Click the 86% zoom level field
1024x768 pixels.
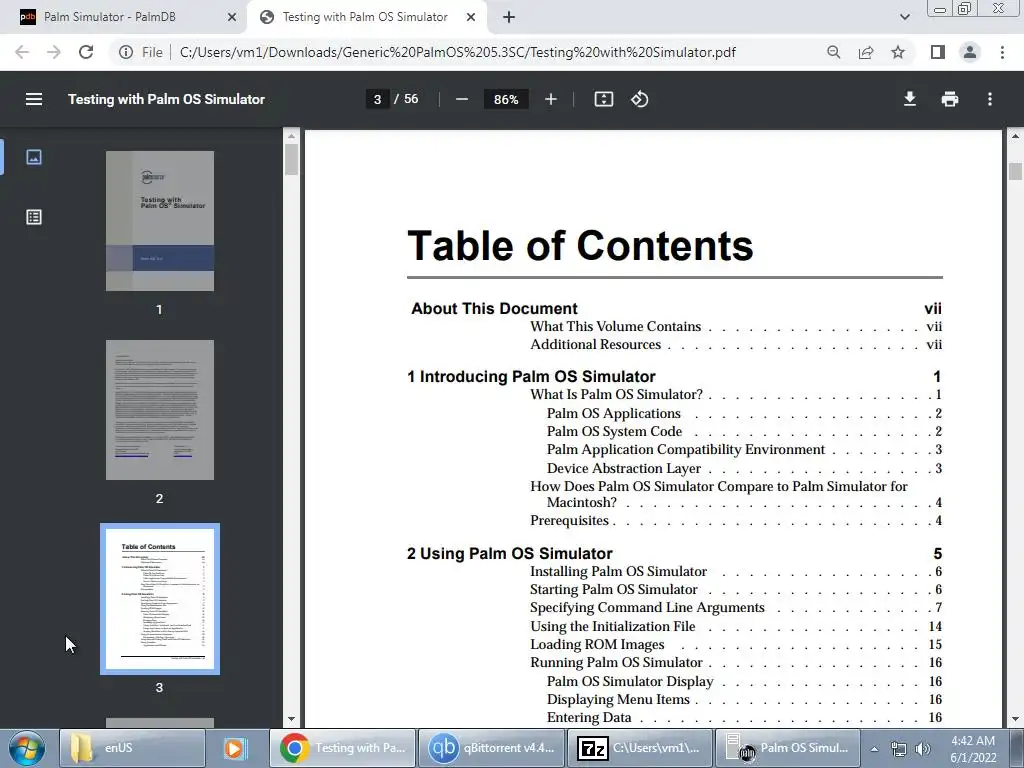pyautogui.click(x=505, y=99)
